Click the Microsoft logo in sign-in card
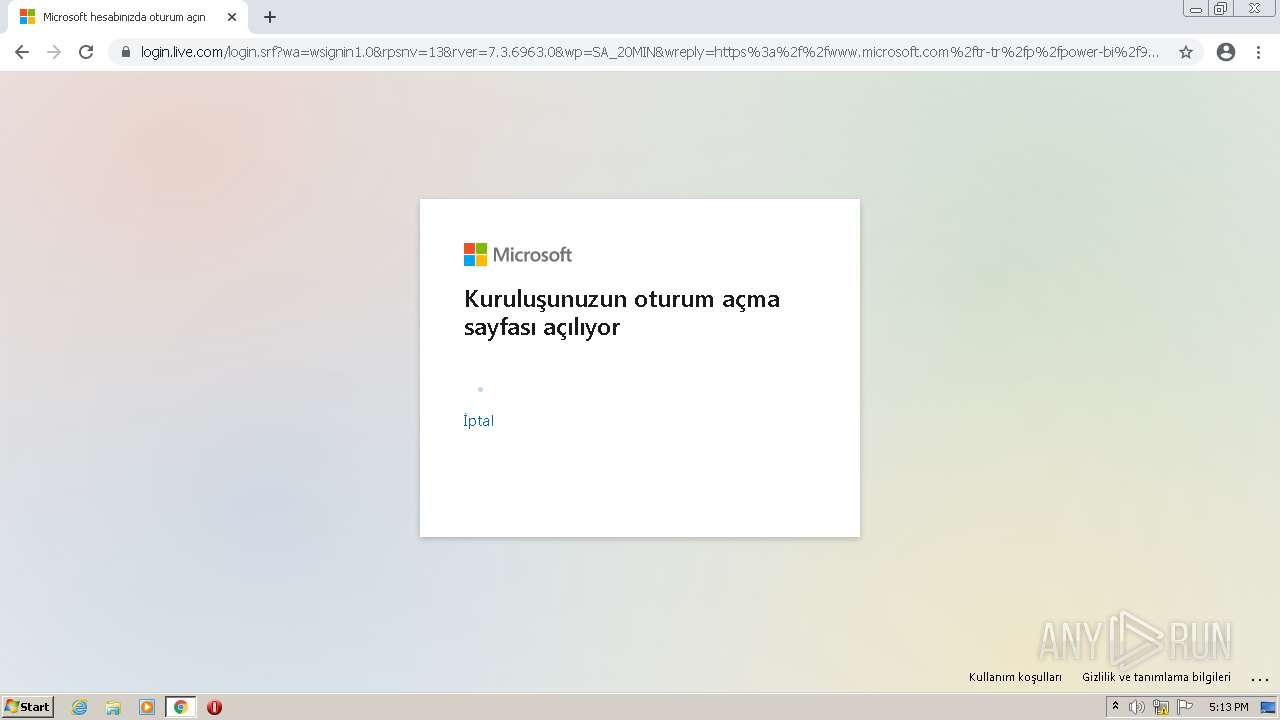 pyautogui.click(x=518, y=255)
